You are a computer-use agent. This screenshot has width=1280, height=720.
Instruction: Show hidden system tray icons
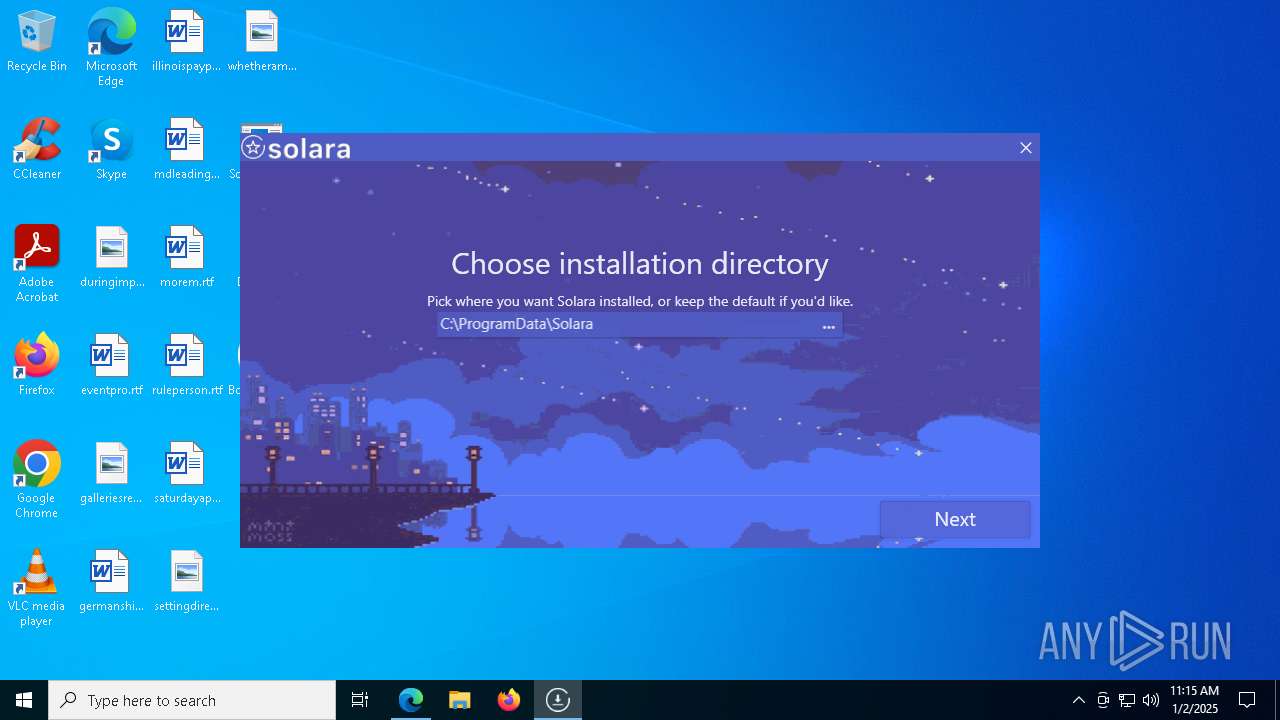click(x=1078, y=700)
